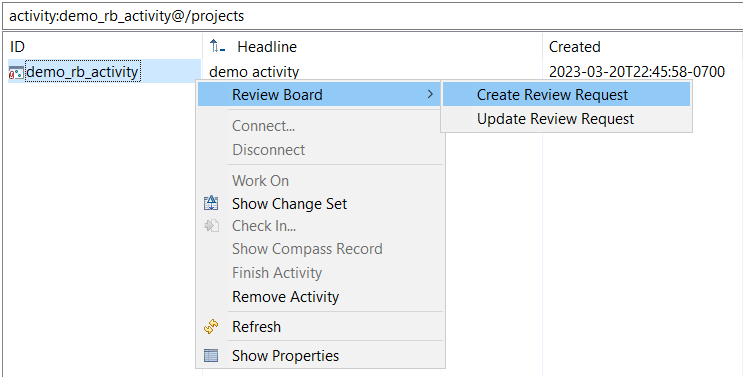Click the Refresh arrows icon
Image resolution: width=743 pixels, height=377 pixels.
pyautogui.click(x=211, y=327)
